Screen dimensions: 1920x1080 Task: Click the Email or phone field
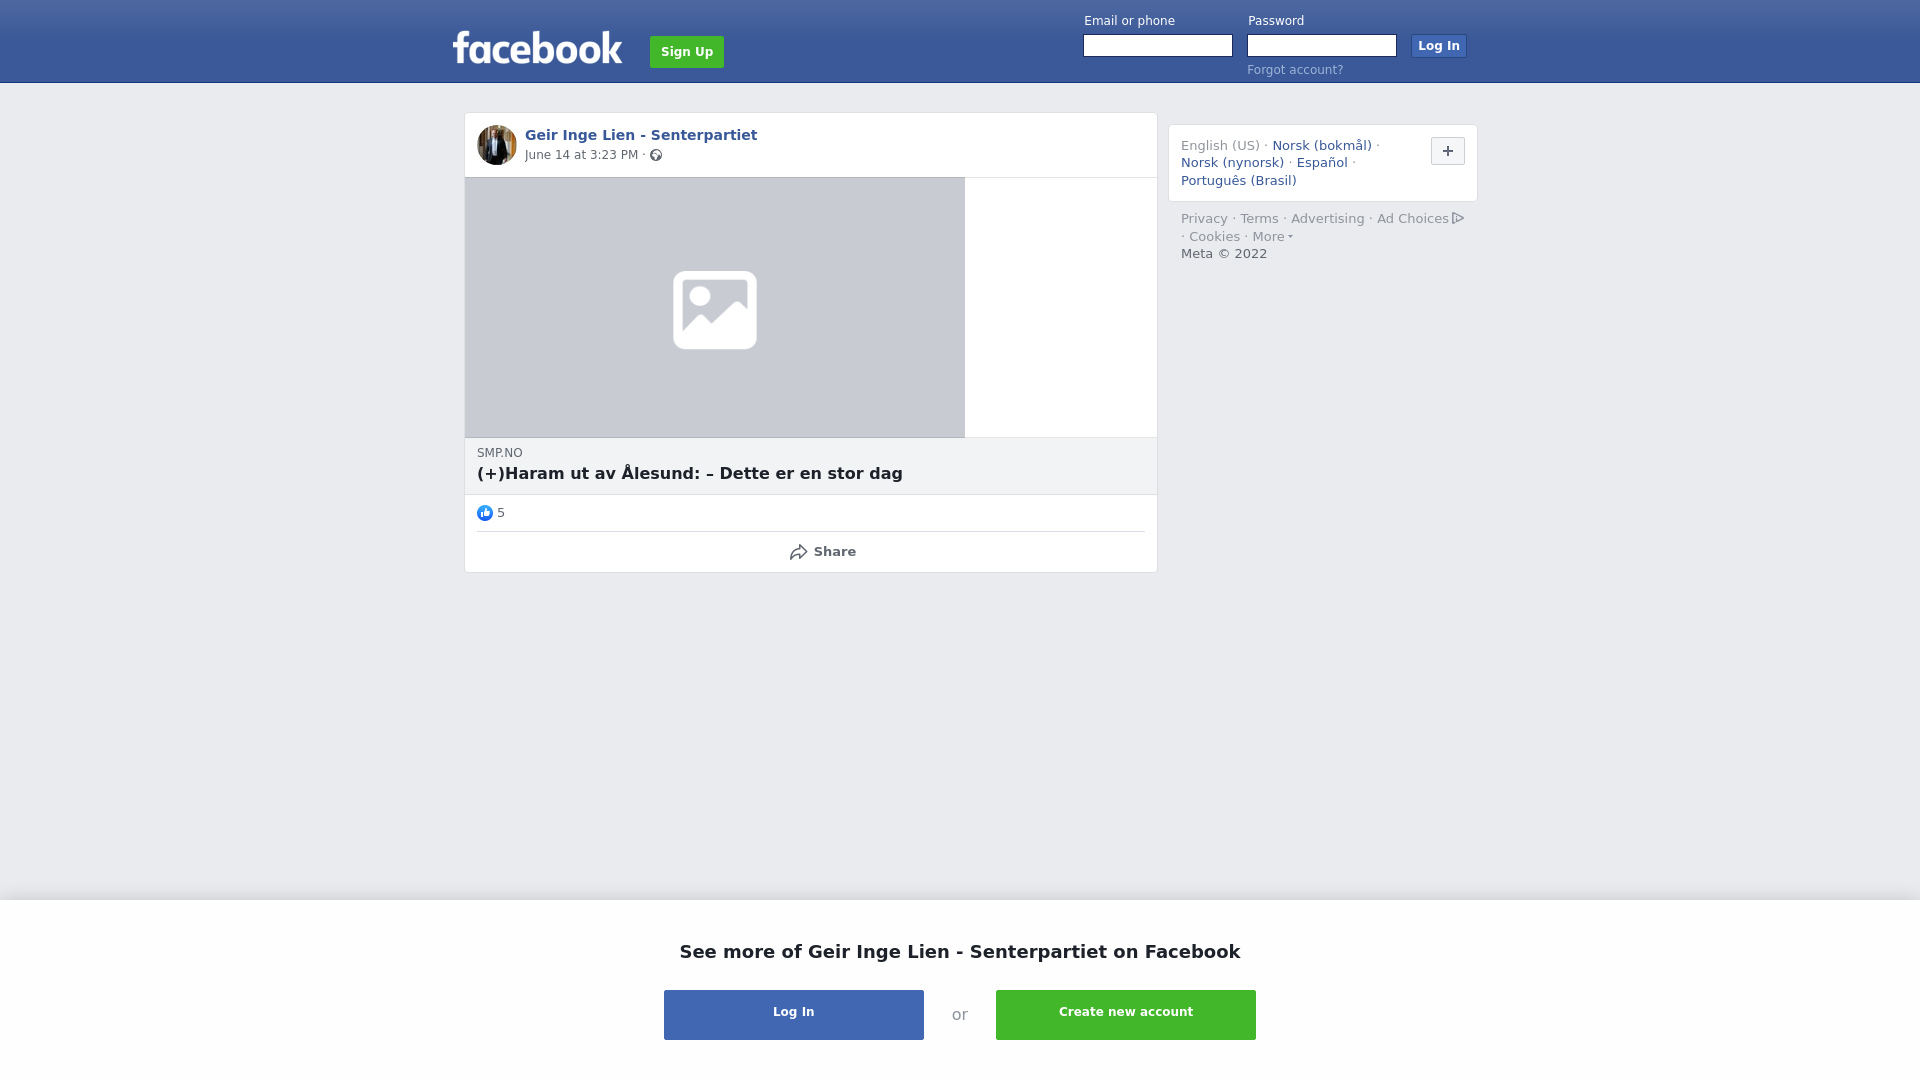coord(1158,46)
